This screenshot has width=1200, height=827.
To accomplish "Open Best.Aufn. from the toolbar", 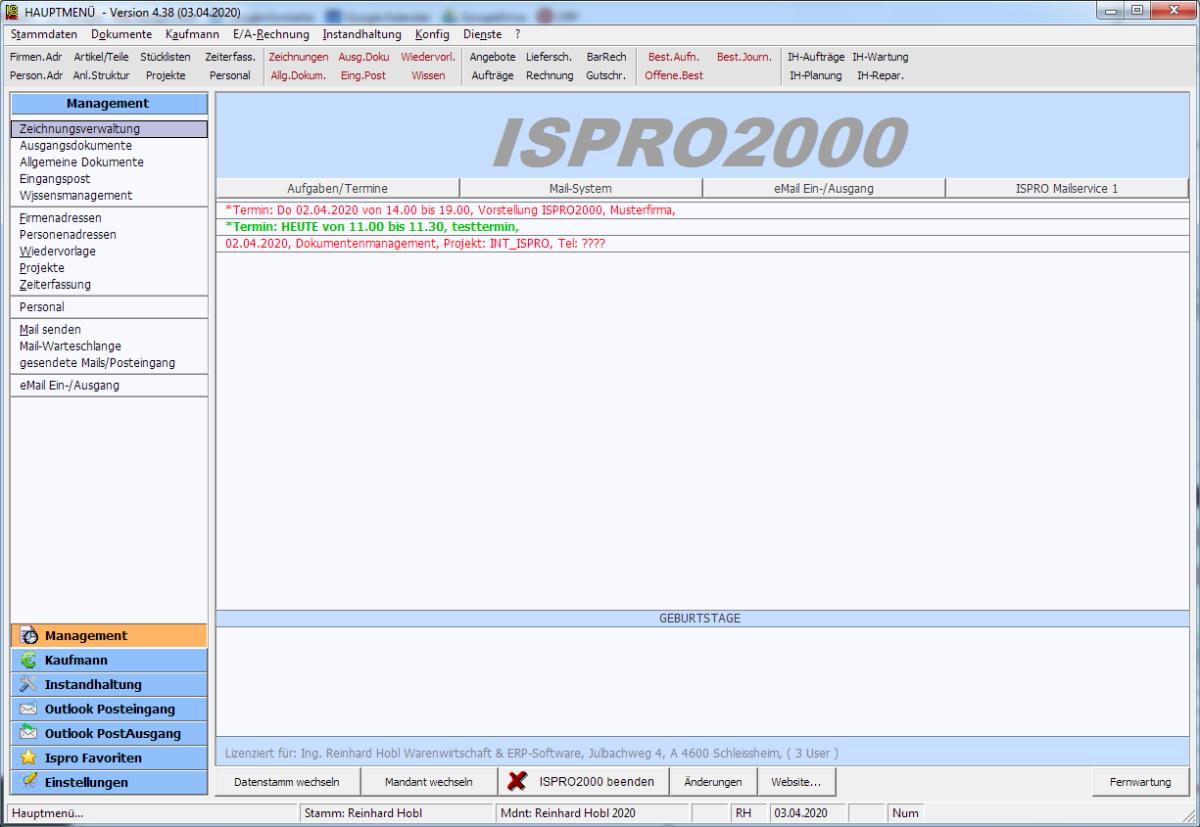I will tap(674, 57).
